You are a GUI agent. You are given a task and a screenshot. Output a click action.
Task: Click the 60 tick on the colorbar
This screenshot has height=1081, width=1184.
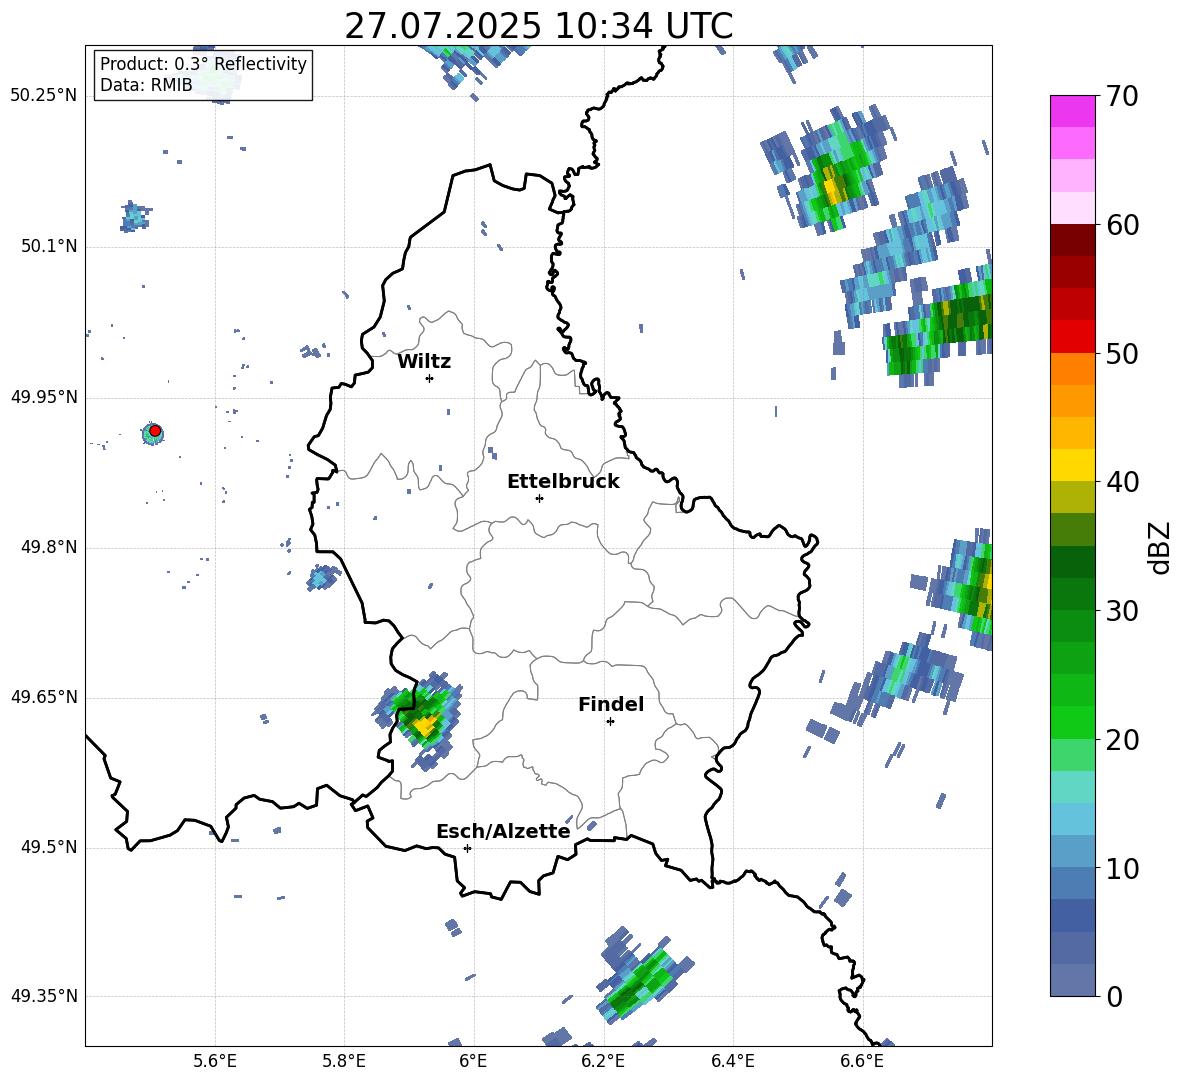(x=1121, y=225)
